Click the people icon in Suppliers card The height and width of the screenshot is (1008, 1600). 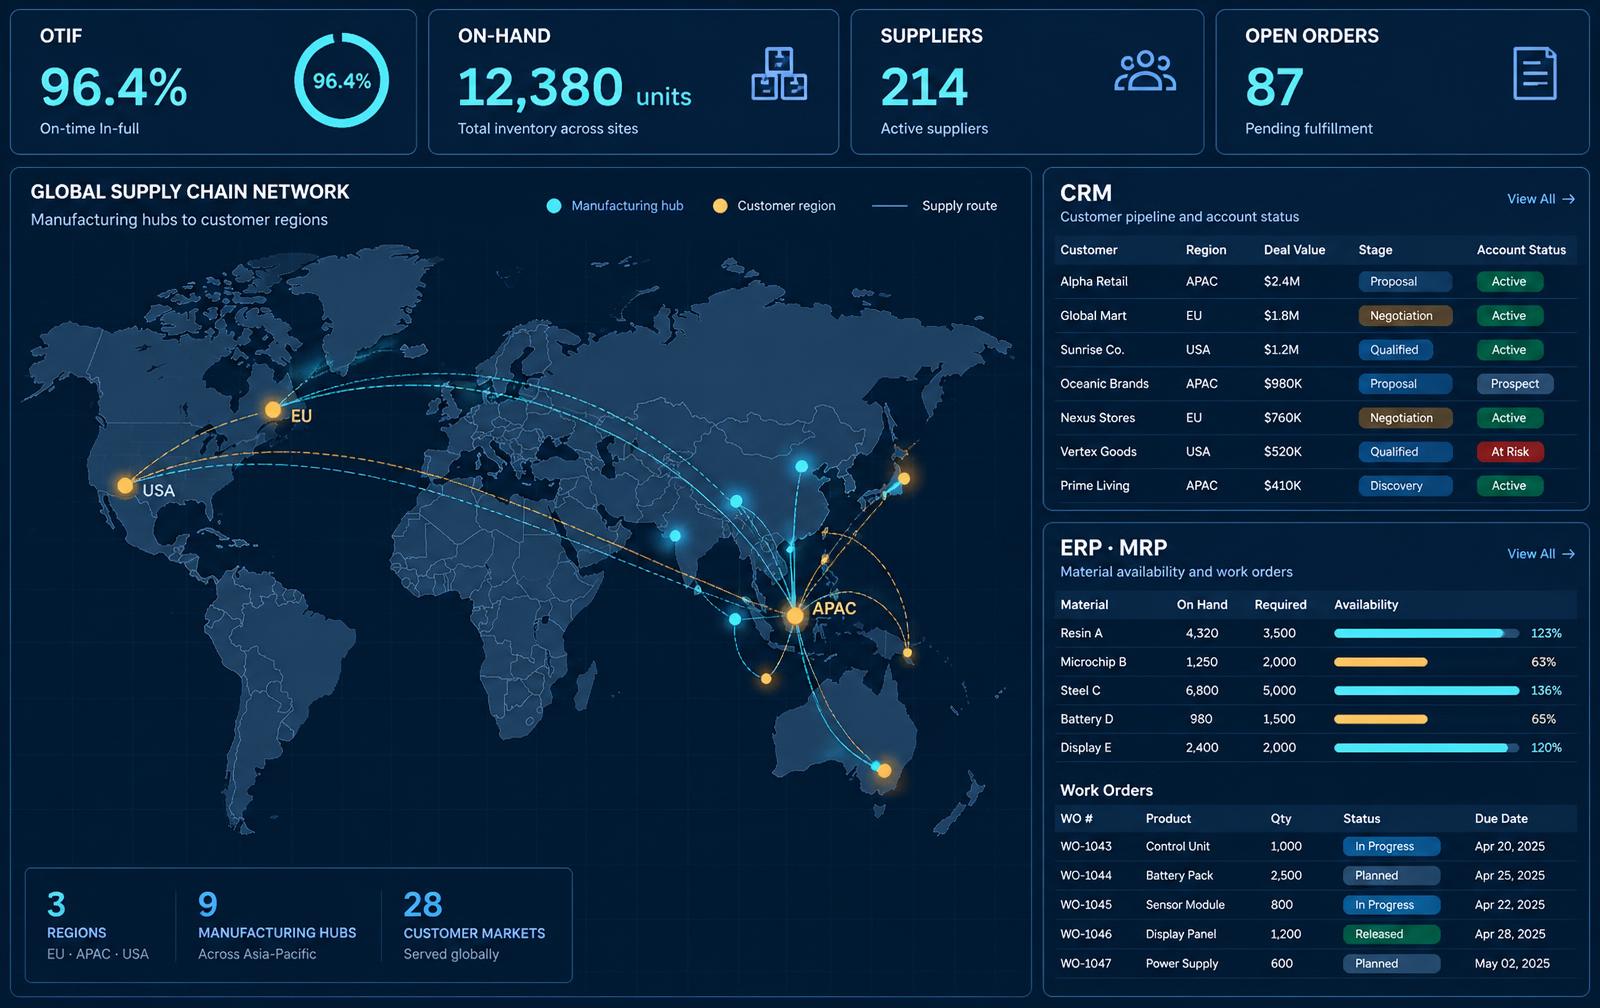1145,71
